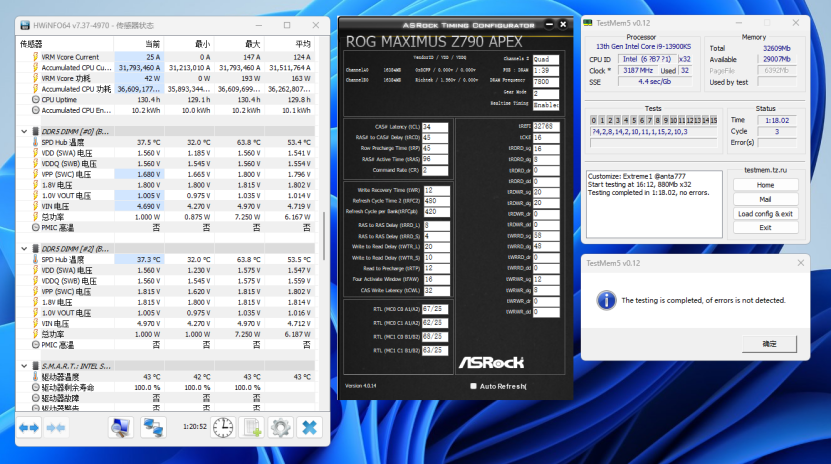
Task: Click blue info icon in TestMem5 completion dialog
Action: [x=606, y=300]
